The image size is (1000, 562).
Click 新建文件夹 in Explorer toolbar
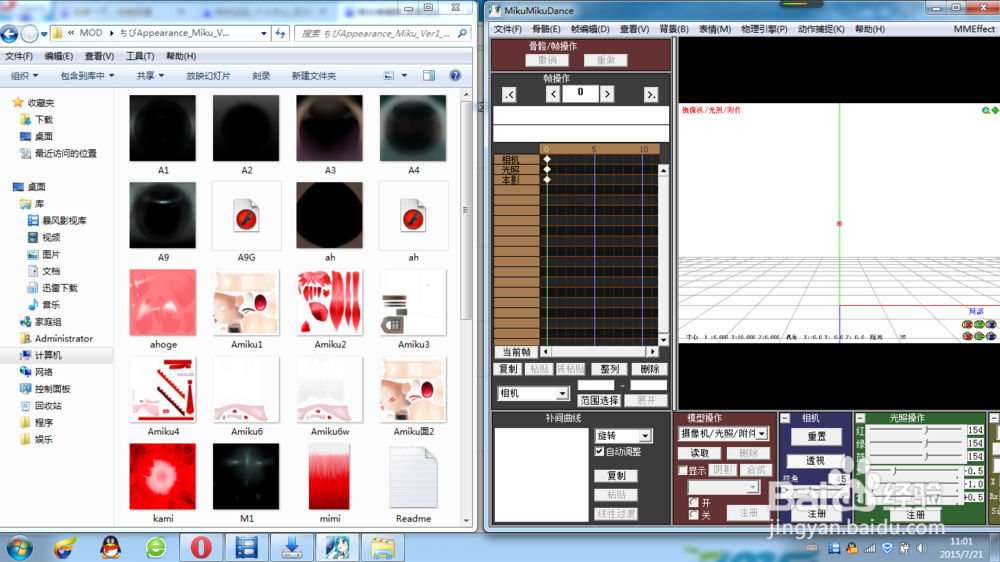pyautogui.click(x=314, y=75)
